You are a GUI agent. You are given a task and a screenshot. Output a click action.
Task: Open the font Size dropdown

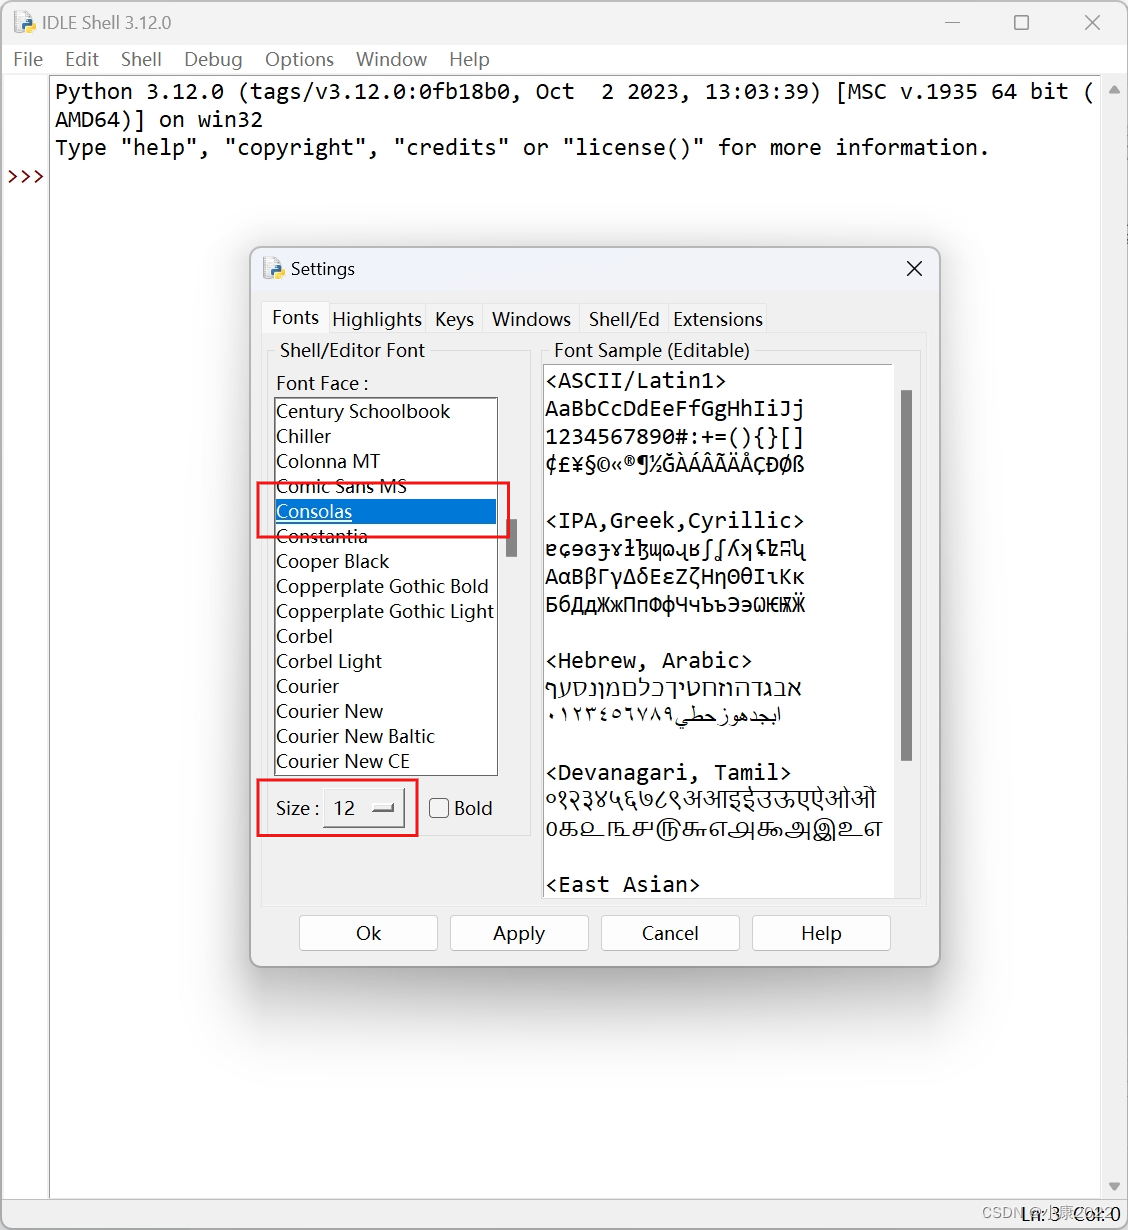[x=365, y=808]
